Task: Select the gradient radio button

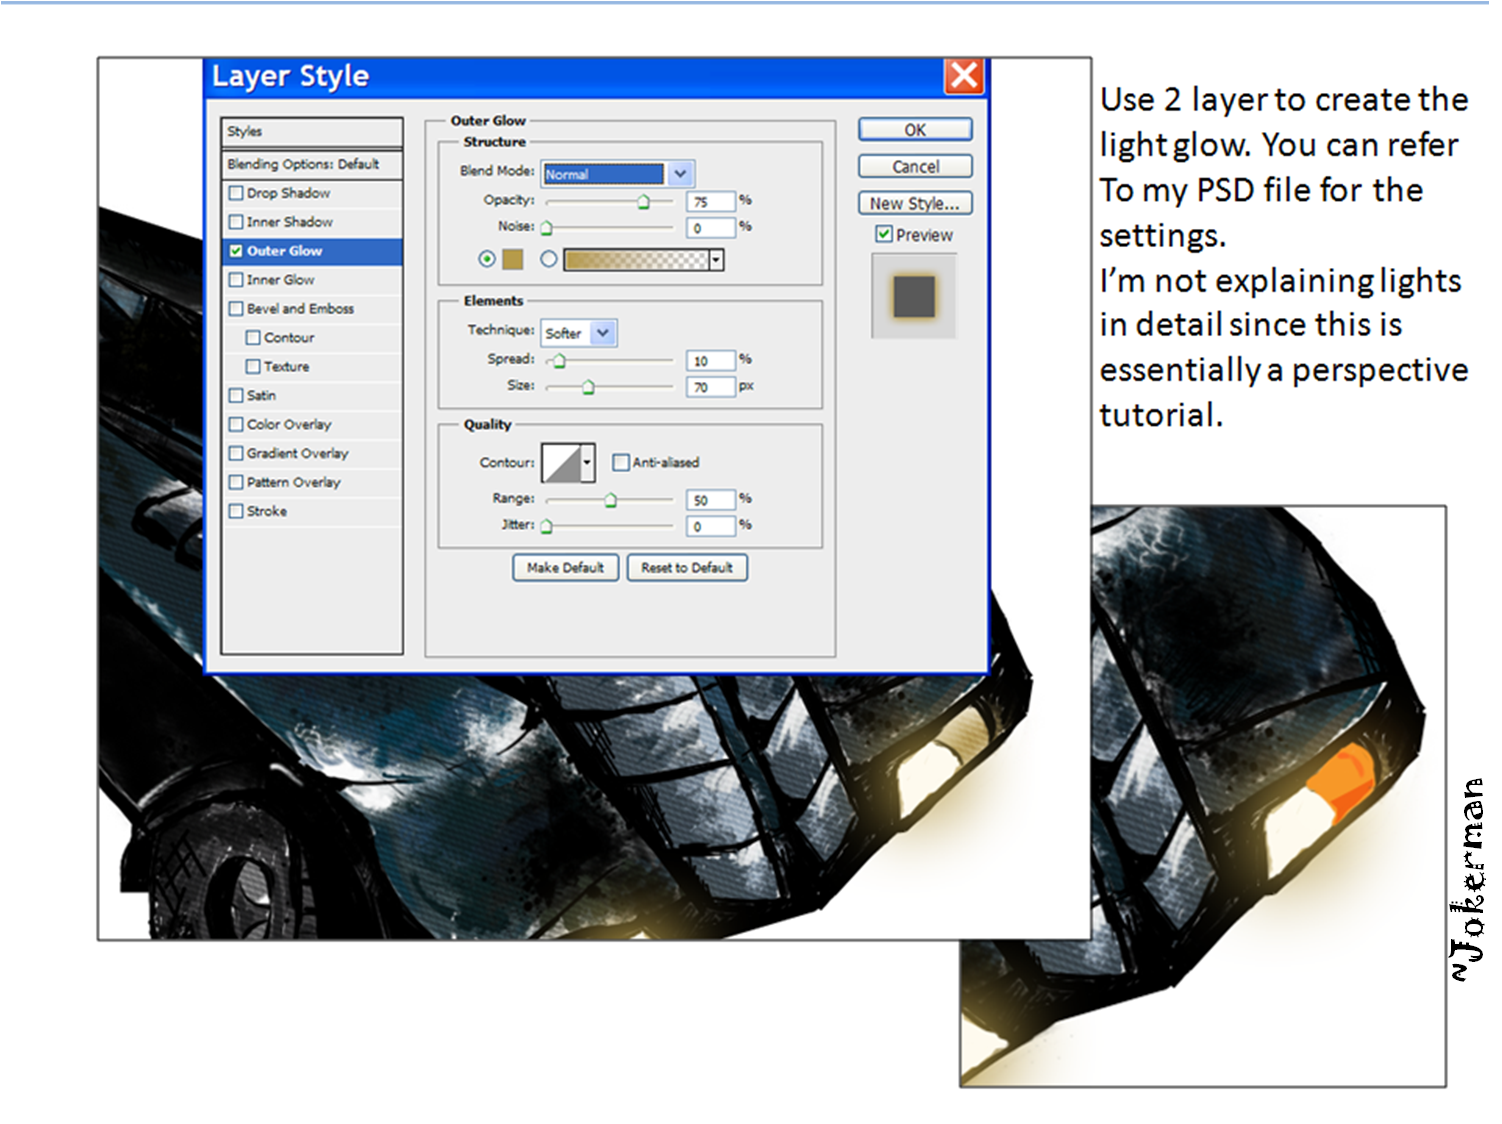Action: [548, 259]
